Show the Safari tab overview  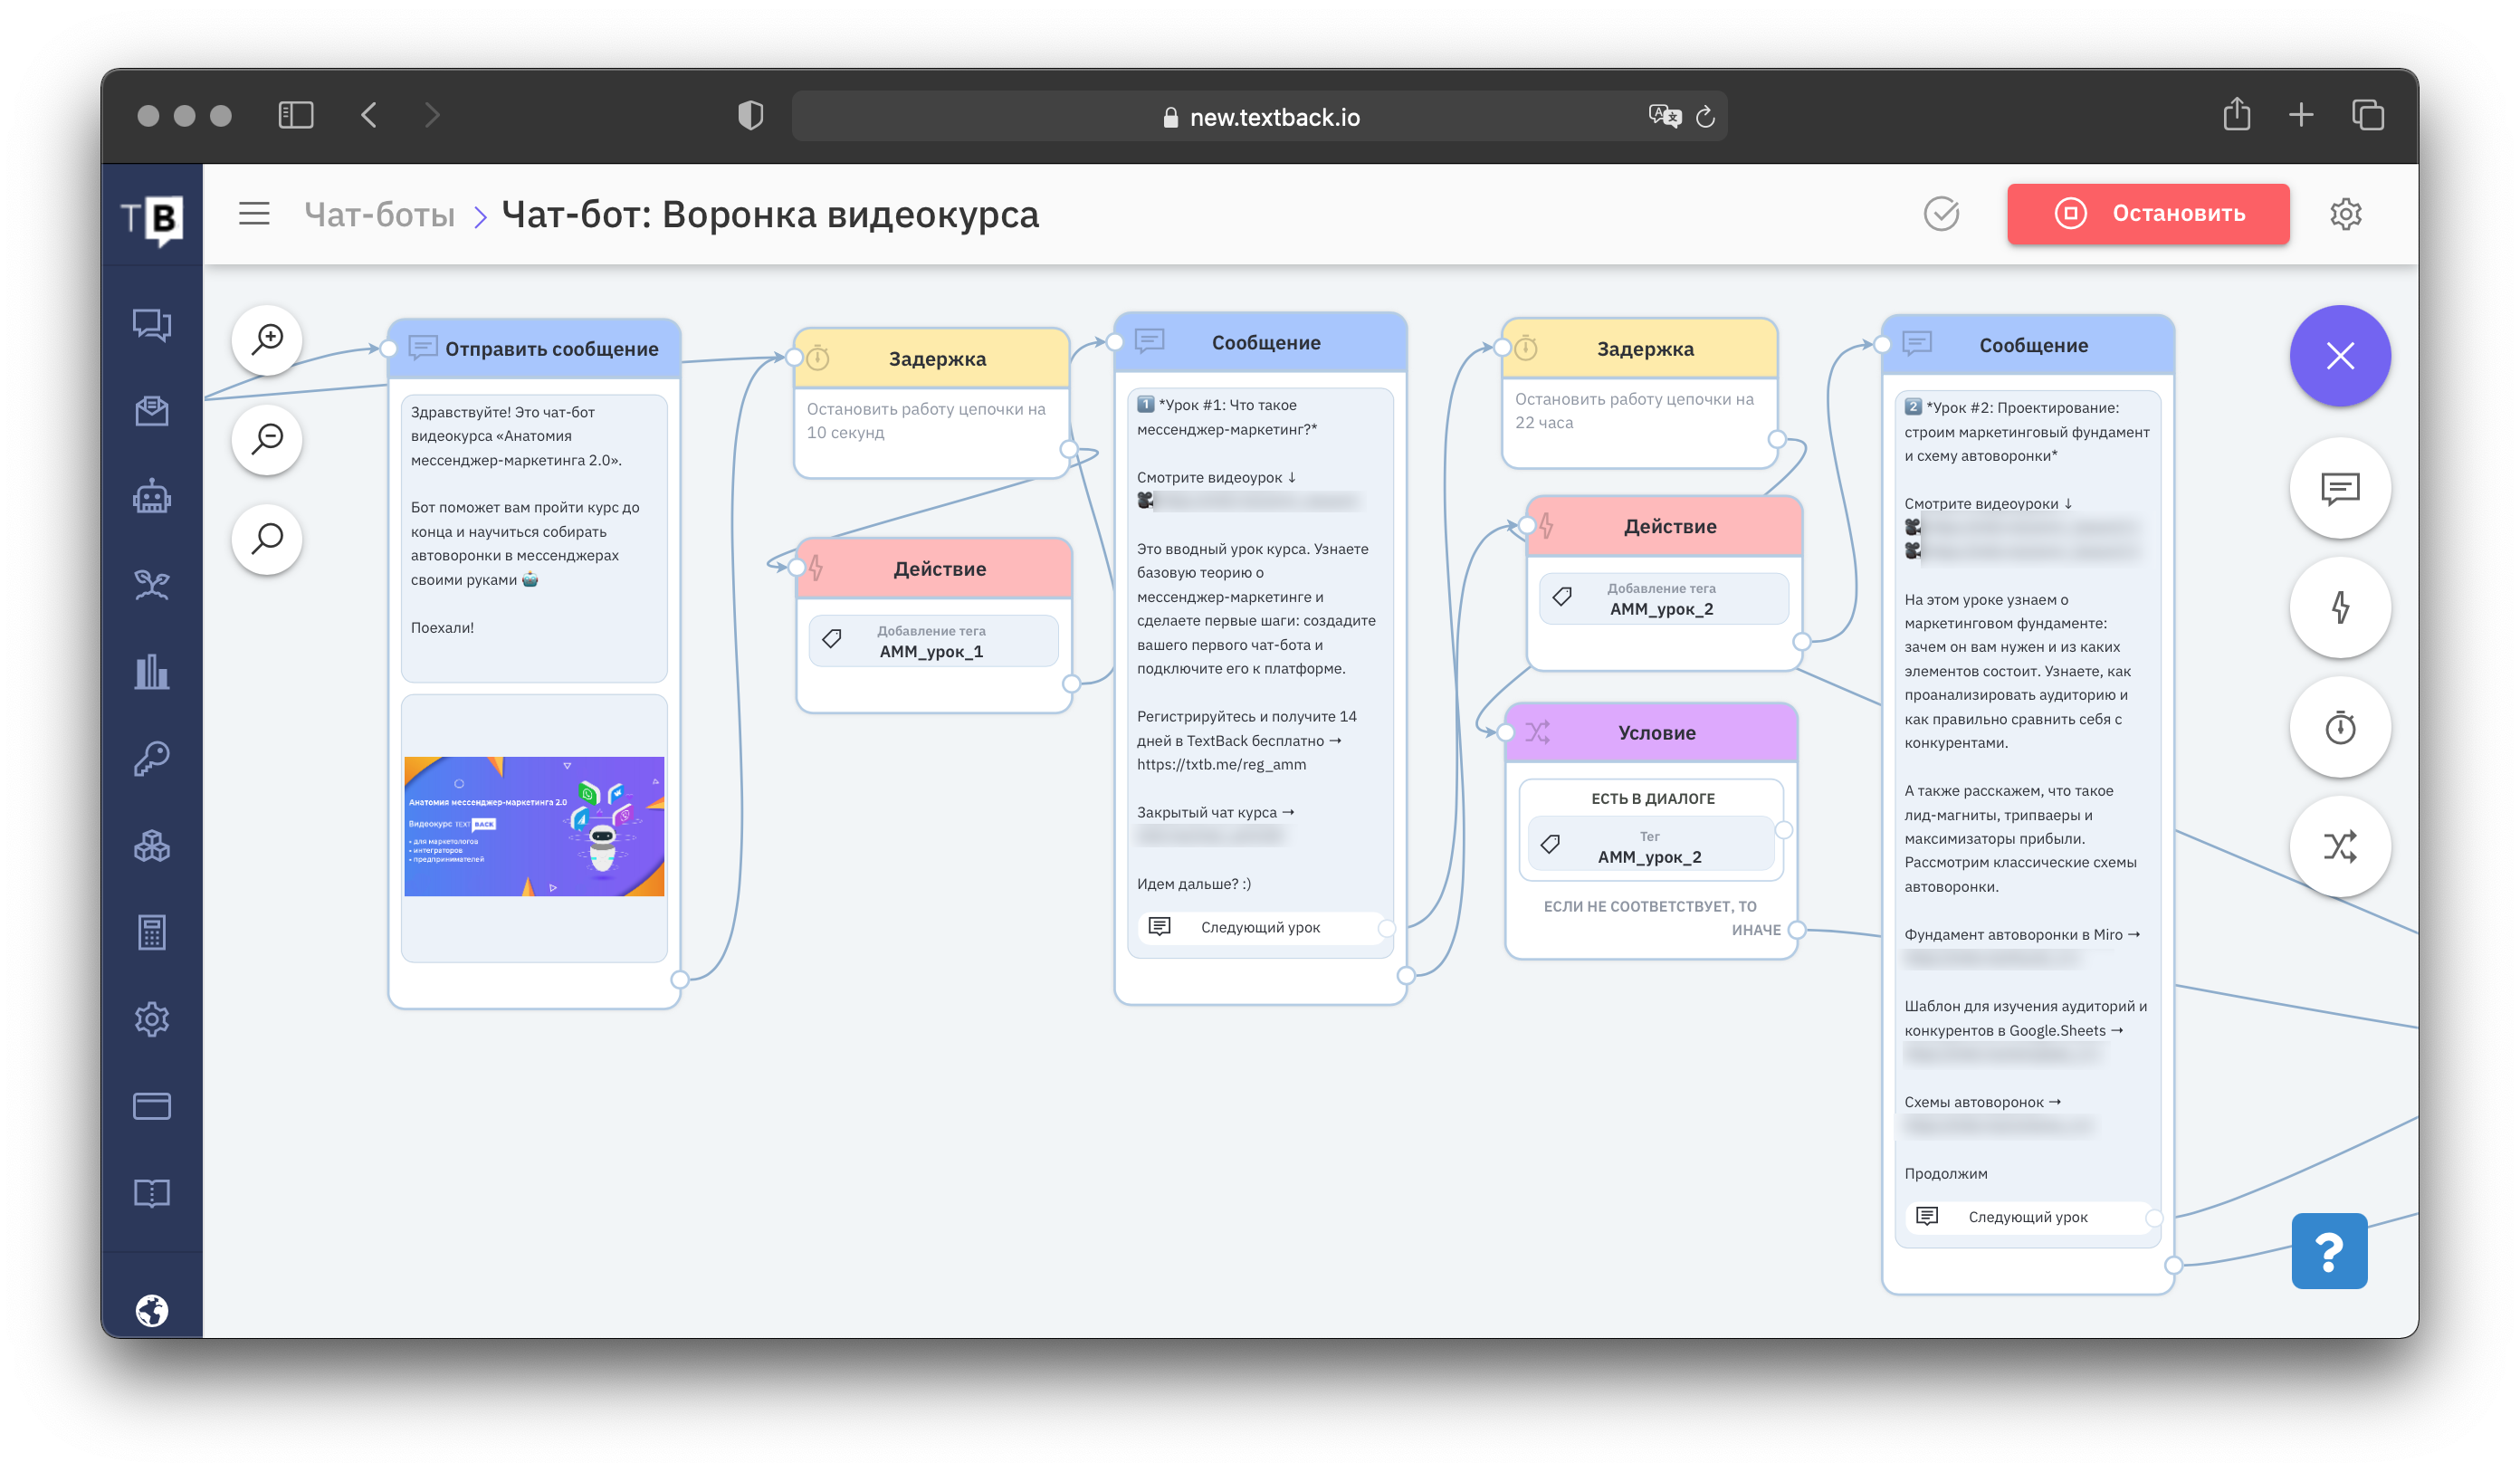[x=2367, y=115]
